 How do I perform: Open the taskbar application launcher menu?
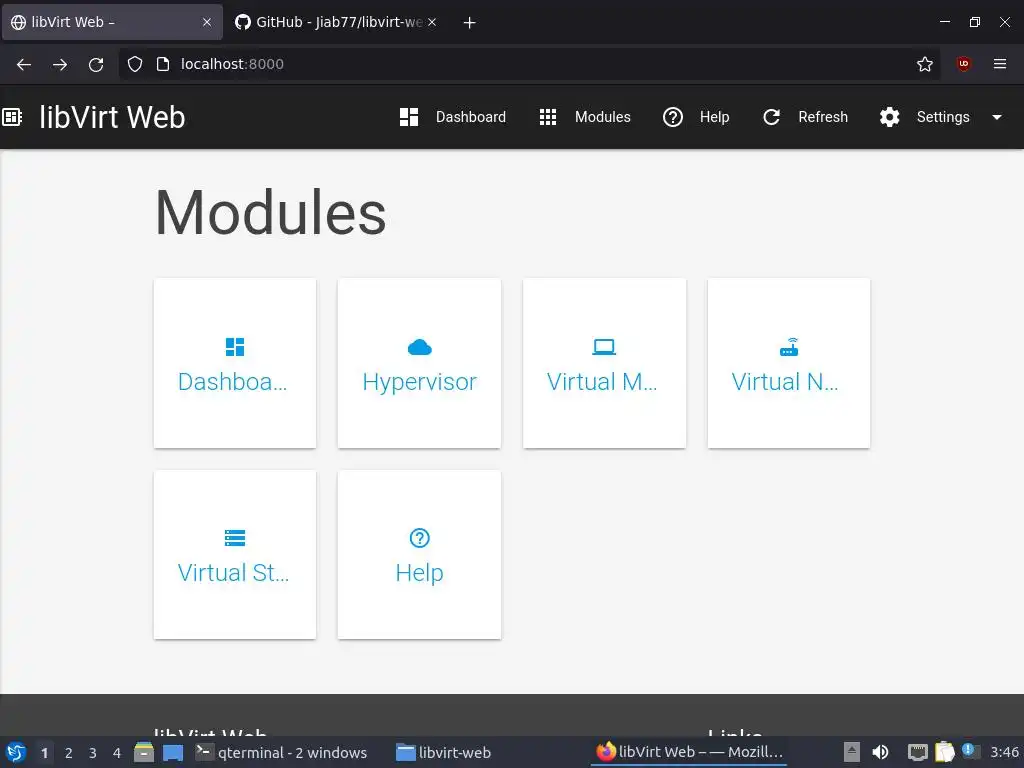coord(16,752)
